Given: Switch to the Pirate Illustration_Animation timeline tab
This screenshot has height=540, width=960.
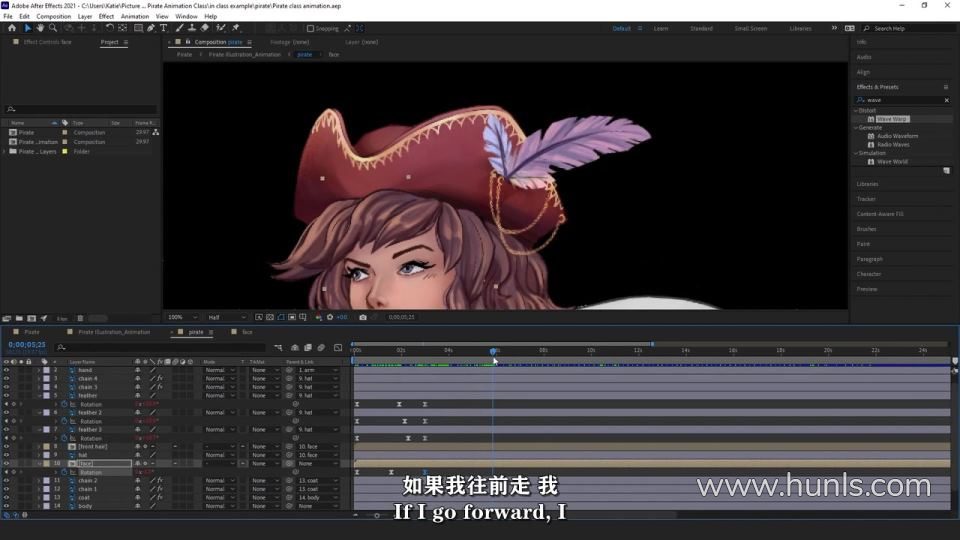Looking at the screenshot, I should [114, 332].
